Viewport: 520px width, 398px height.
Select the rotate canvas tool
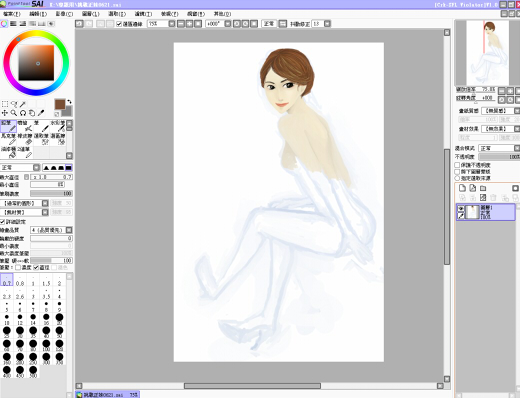(23, 113)
